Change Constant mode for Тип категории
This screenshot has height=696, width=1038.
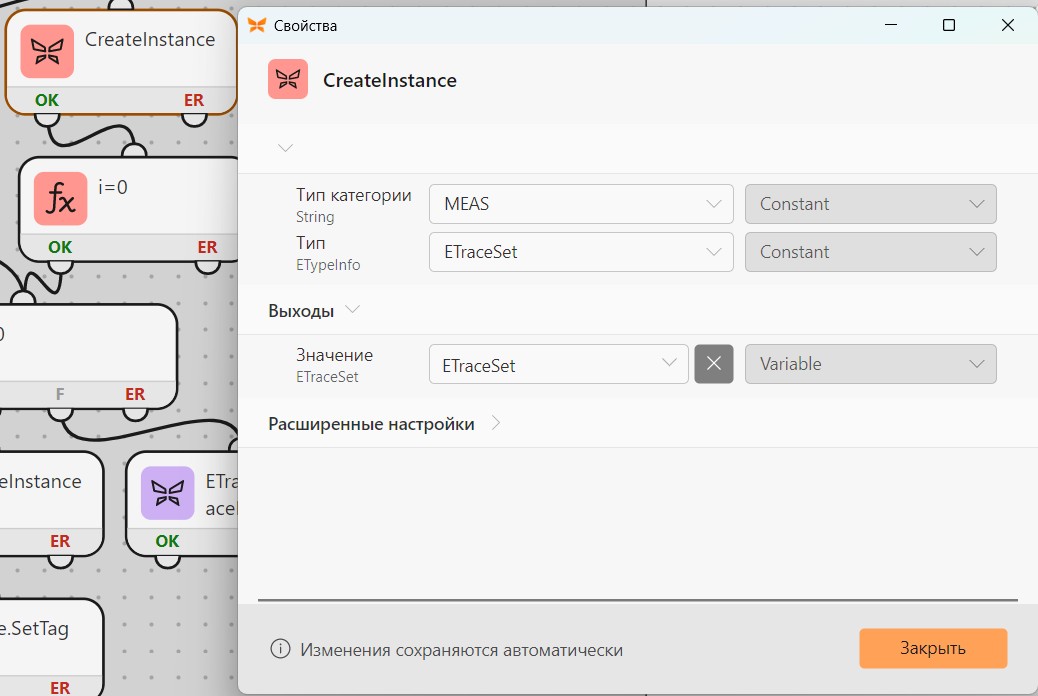(871, 204)
